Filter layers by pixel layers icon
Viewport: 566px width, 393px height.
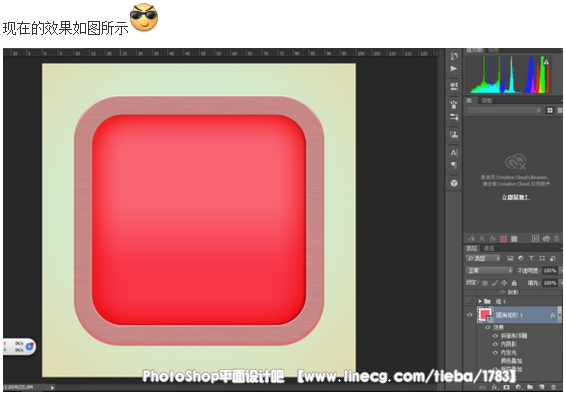(510, 258)
